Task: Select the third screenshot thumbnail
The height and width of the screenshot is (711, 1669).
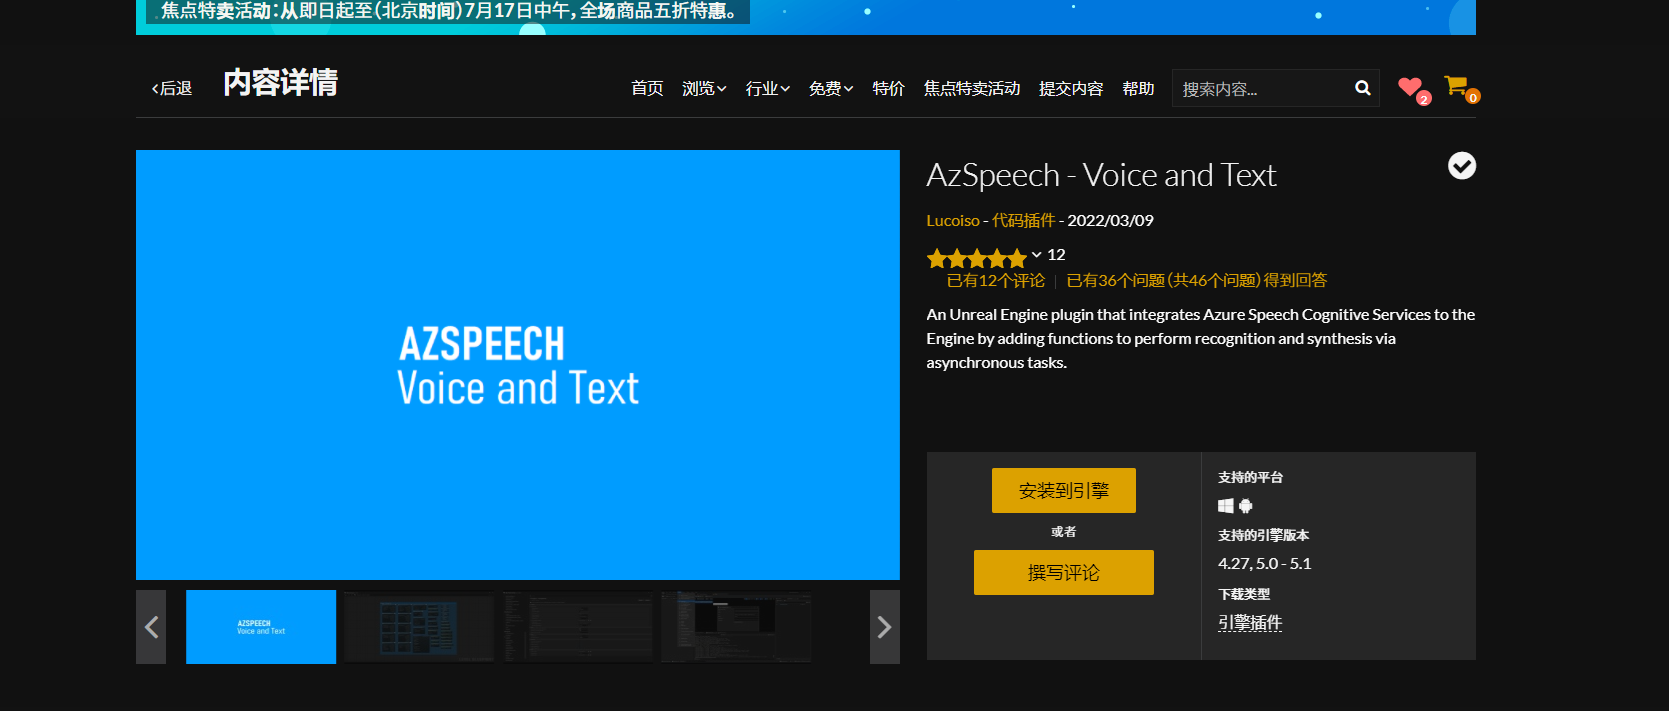Action: 578,627
